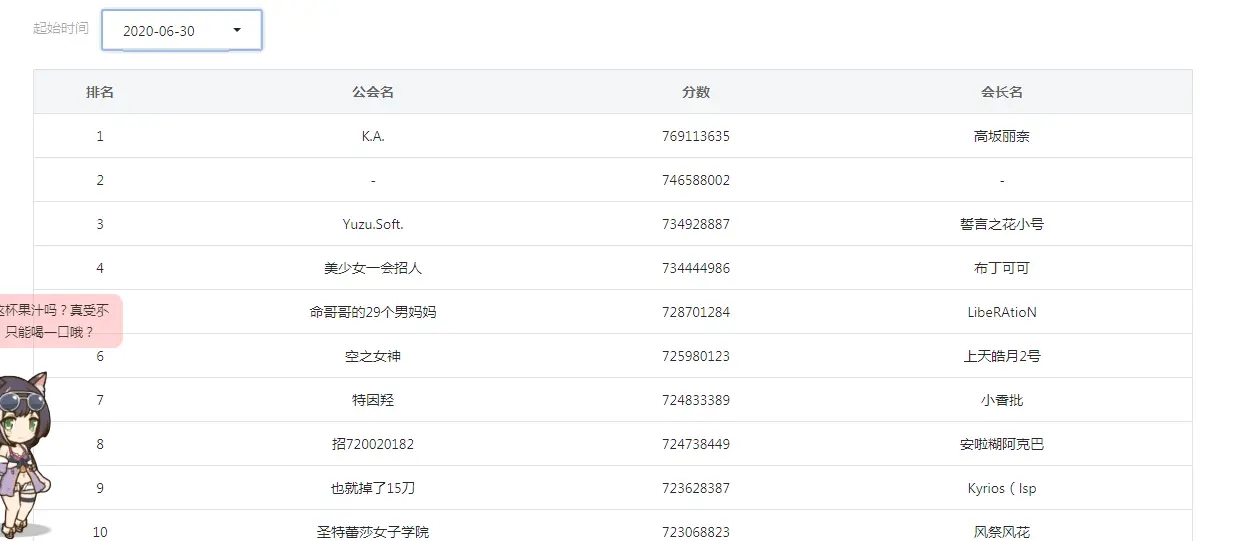Click the dropdown arrow in the date selector

click(237, 30)
